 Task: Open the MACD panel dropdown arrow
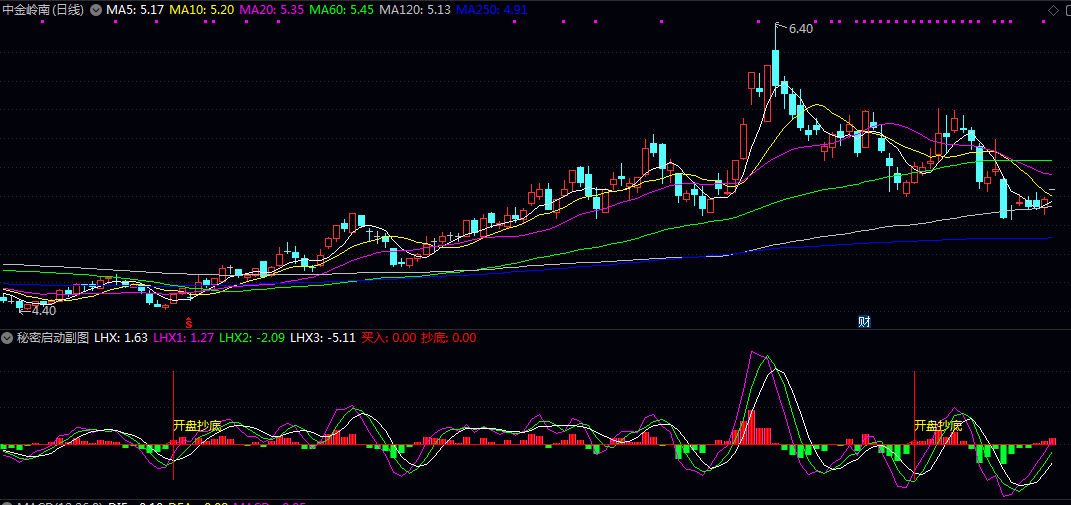click(x=7, y=503)
